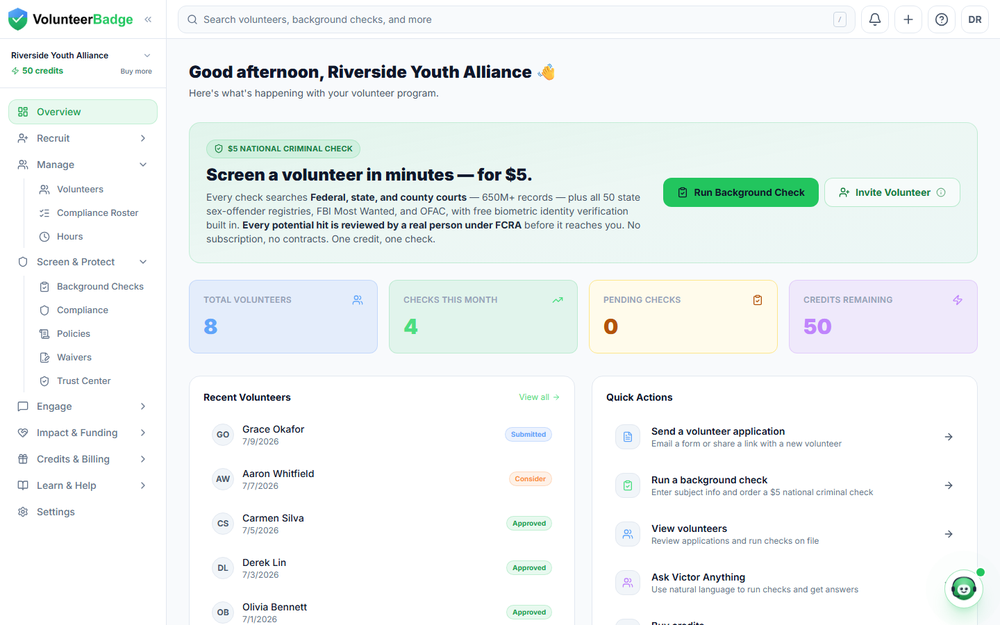
Task: Click the Invite Volunteer button
Action: [892, 192]
